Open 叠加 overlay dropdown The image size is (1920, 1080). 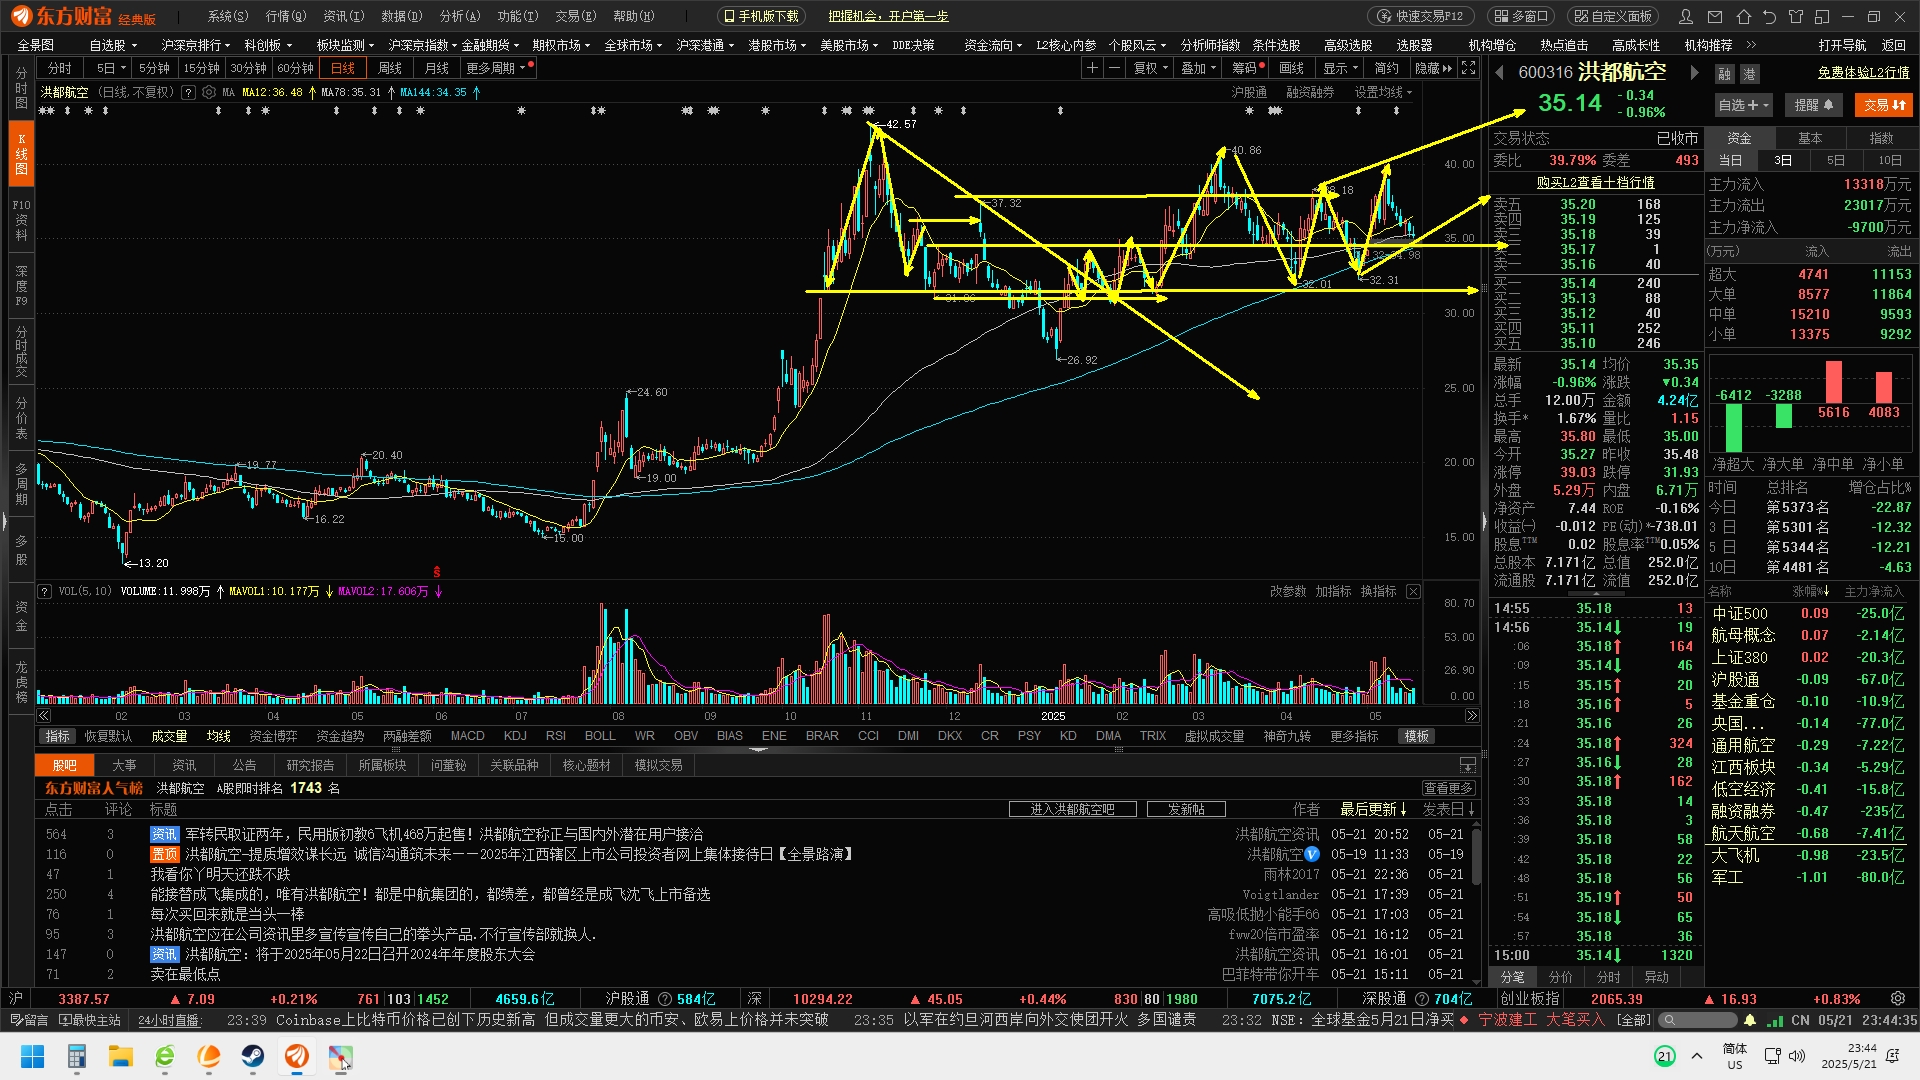coord(1198,68)
